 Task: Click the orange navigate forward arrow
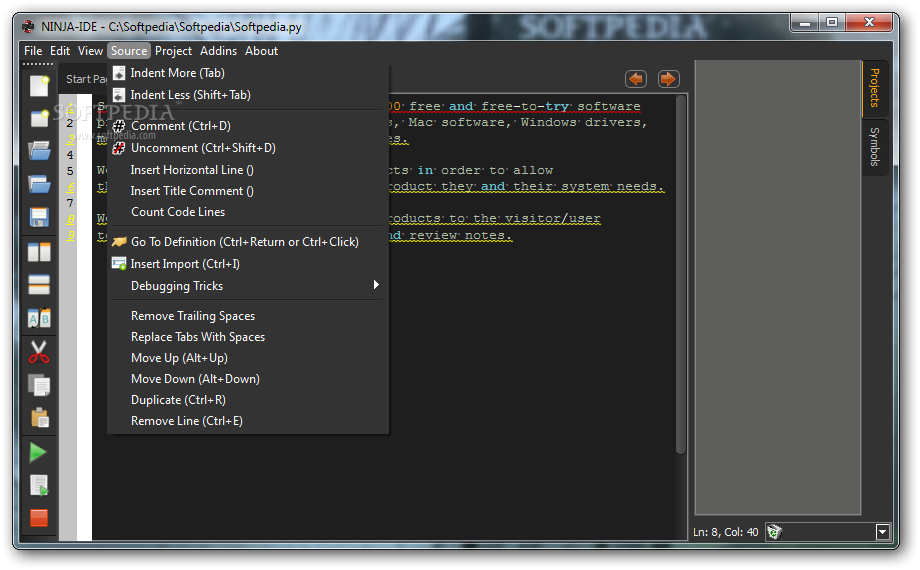coord(668,79)
